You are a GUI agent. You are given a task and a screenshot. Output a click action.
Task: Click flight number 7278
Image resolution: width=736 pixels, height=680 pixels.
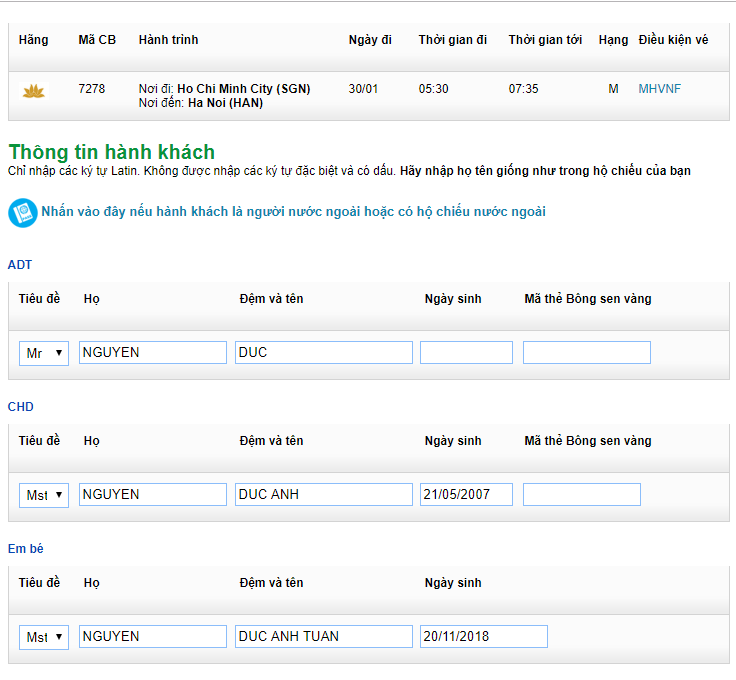[92, 89]
